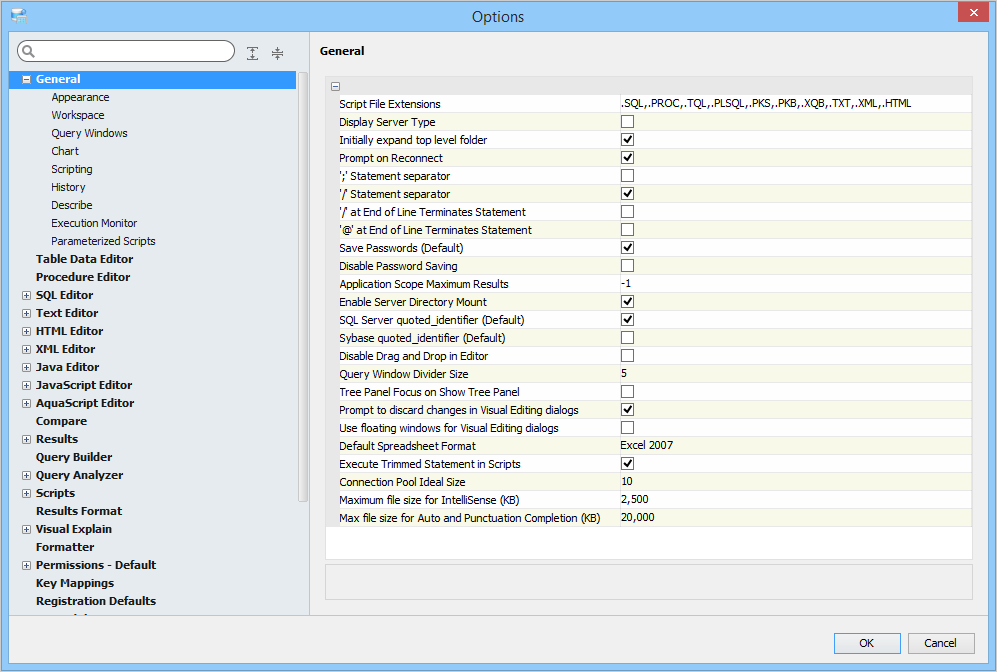Click the Cancel button
The width and height of the screenshot is (997, 672).
940,643
